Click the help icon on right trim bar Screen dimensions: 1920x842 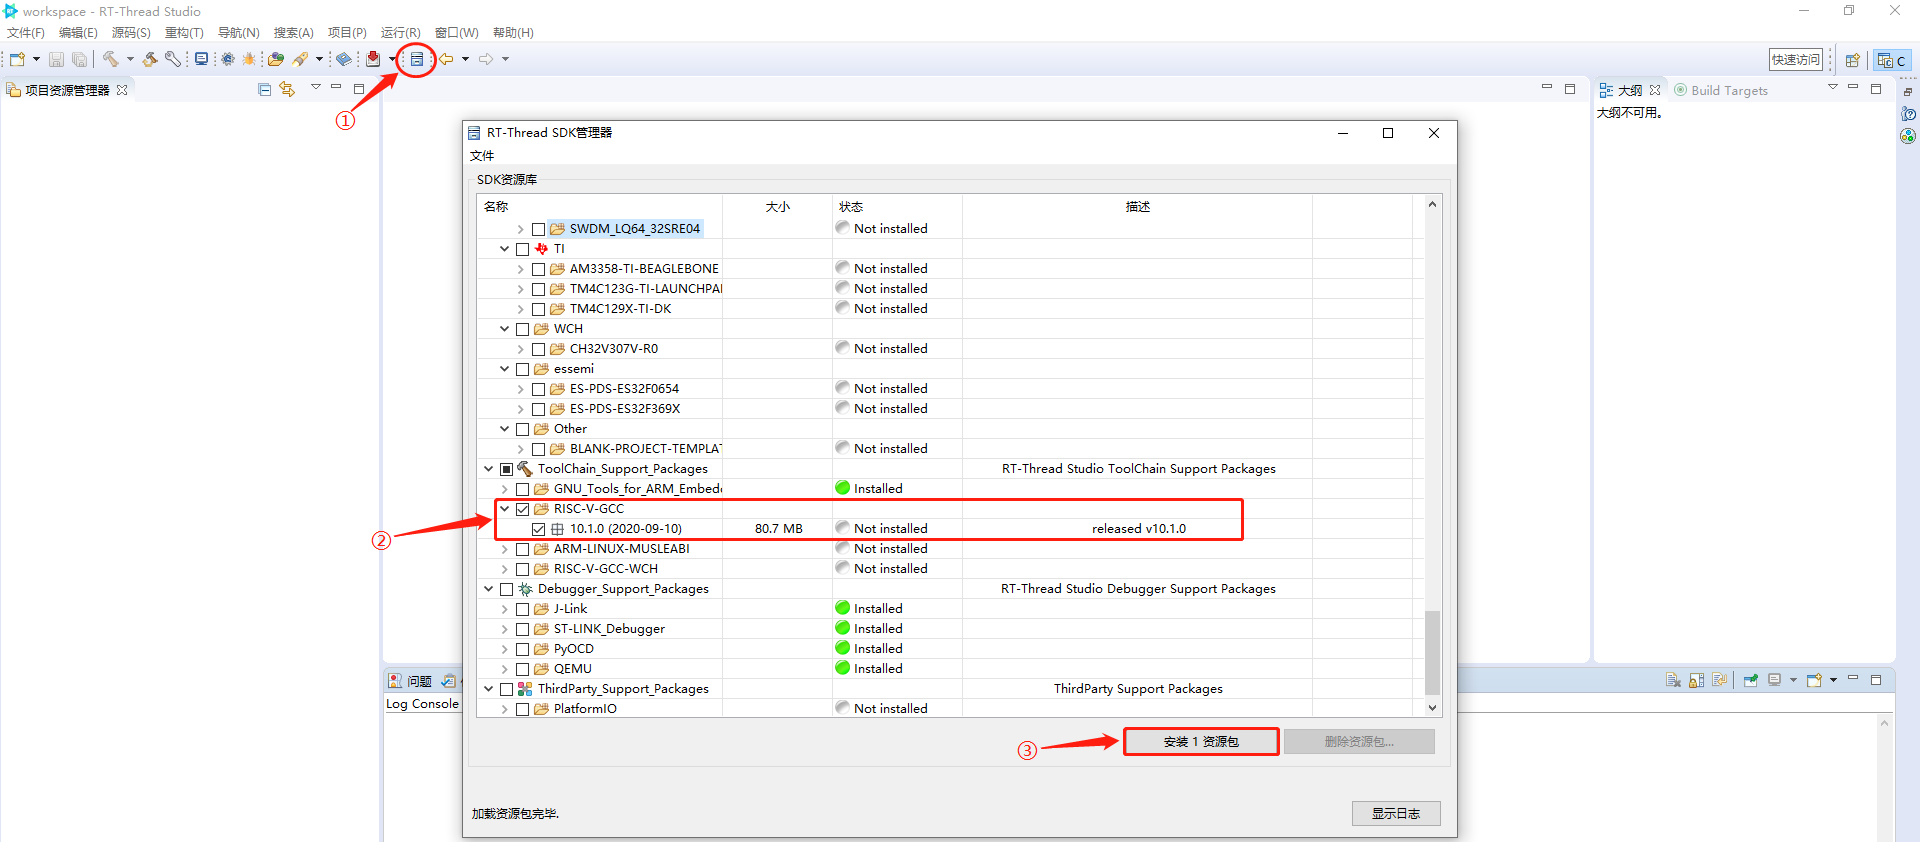point(1908,114)
